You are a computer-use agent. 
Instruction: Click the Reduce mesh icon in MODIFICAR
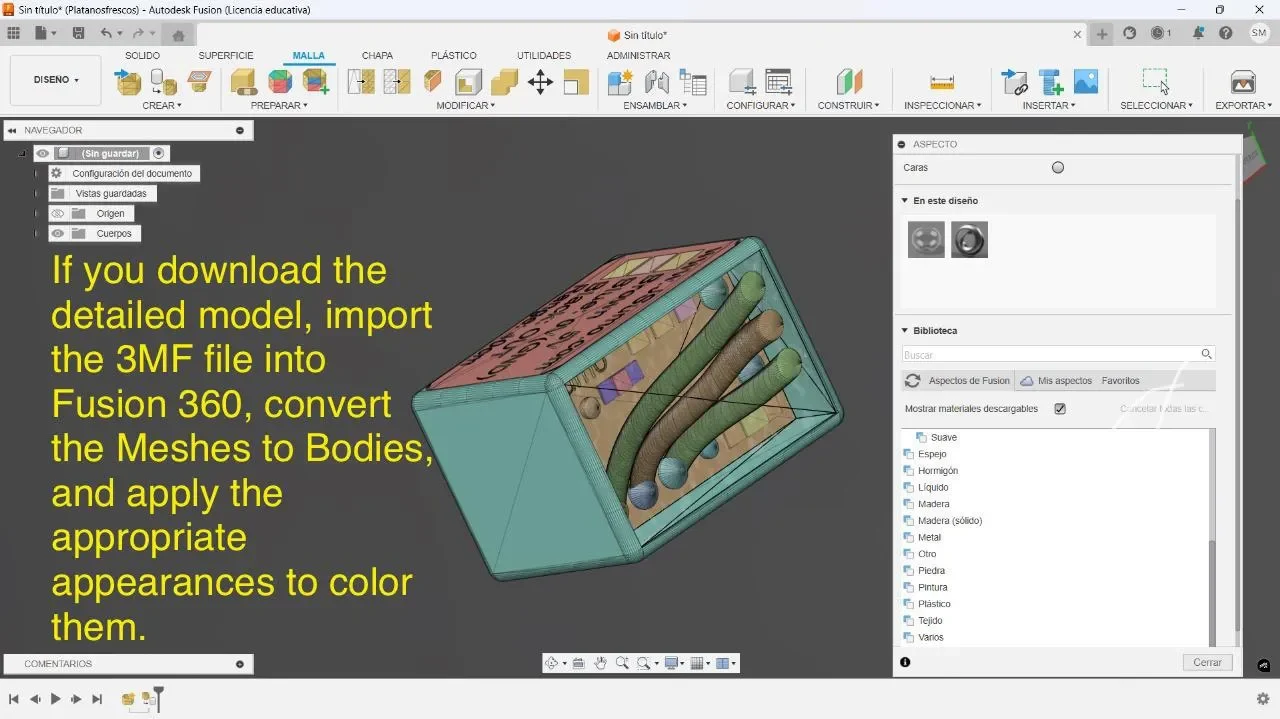pos(397,82)
